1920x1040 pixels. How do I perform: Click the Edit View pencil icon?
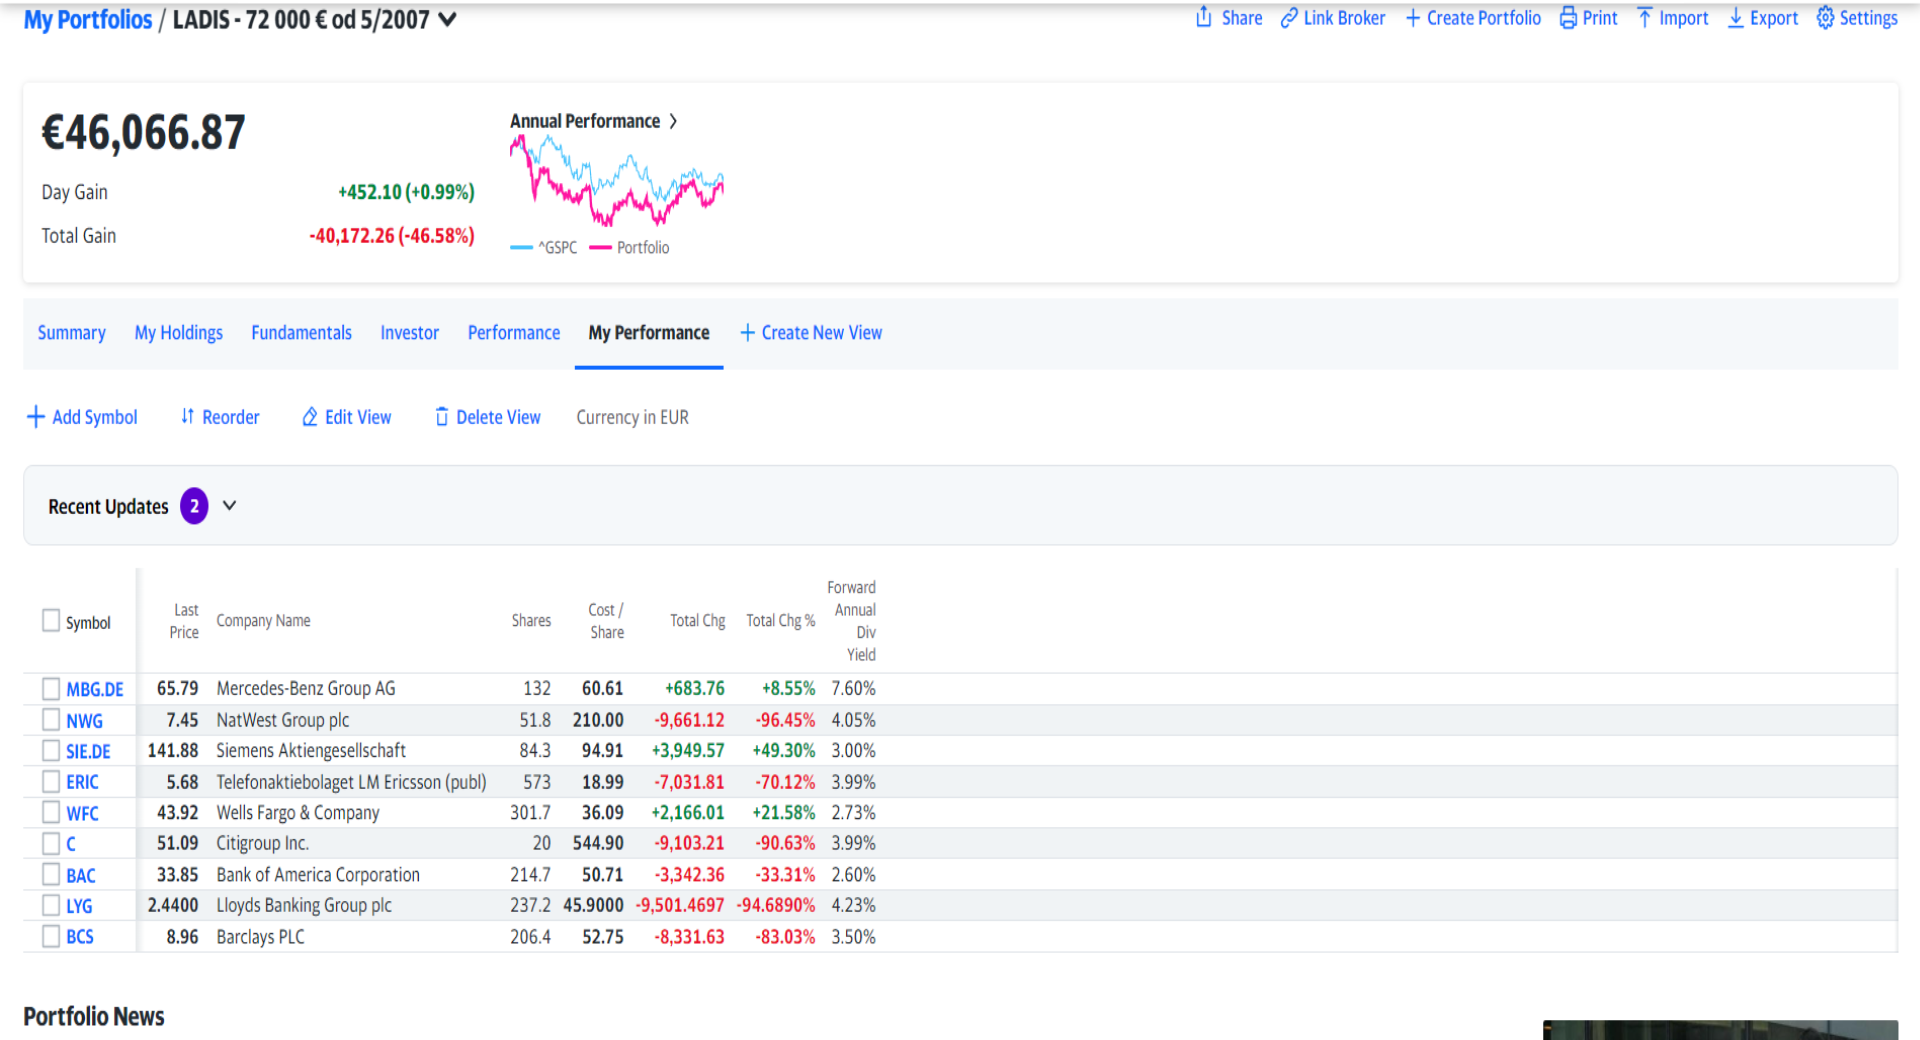(310, 416)
